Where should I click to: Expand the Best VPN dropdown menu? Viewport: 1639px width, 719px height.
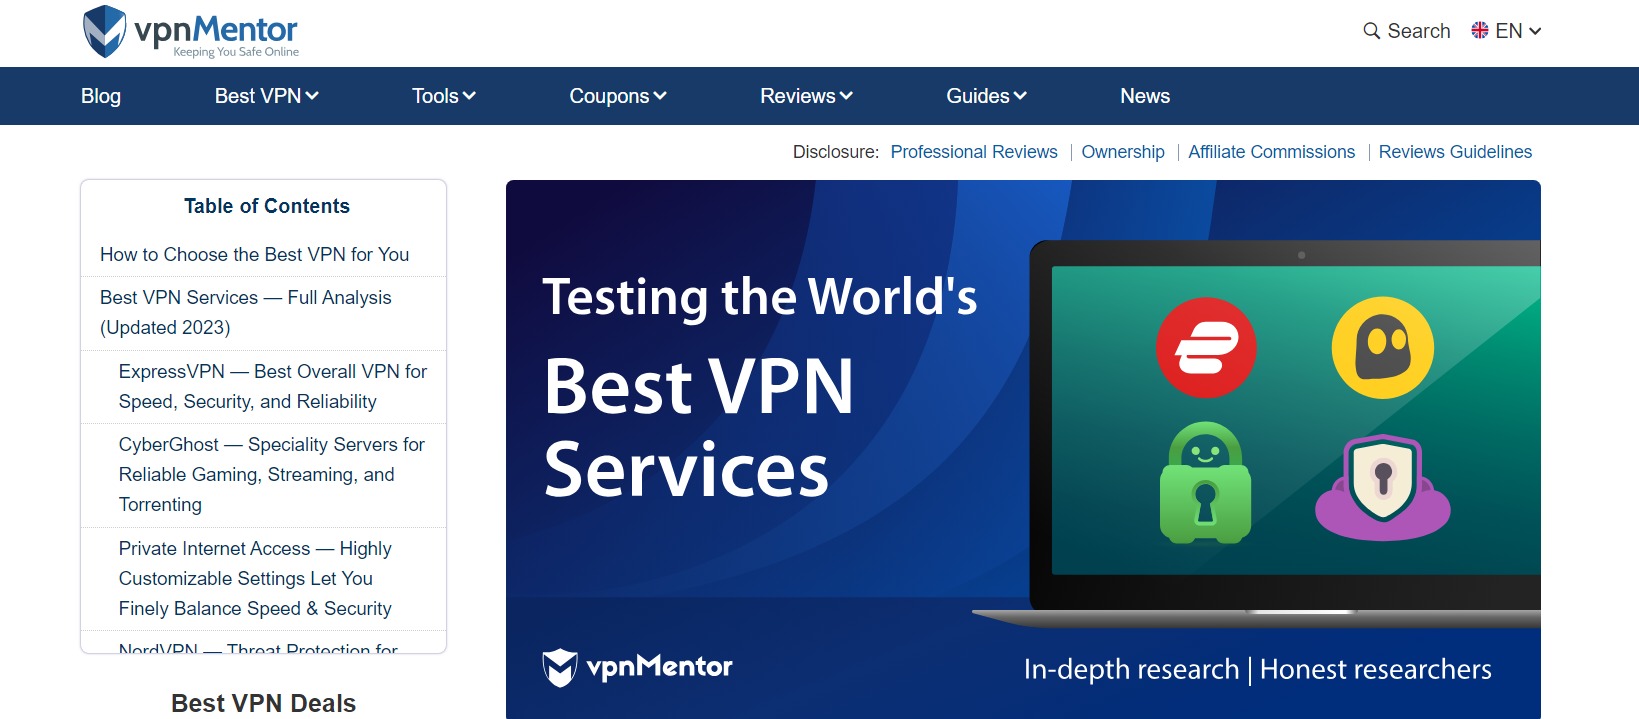point(266,96)
